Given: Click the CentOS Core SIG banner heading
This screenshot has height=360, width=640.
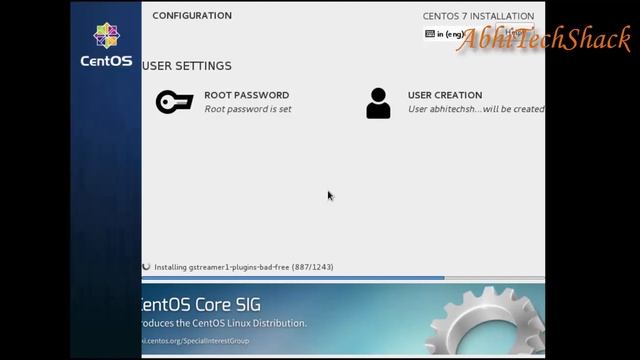Looking at the screenshot, I should click(201, 304).
